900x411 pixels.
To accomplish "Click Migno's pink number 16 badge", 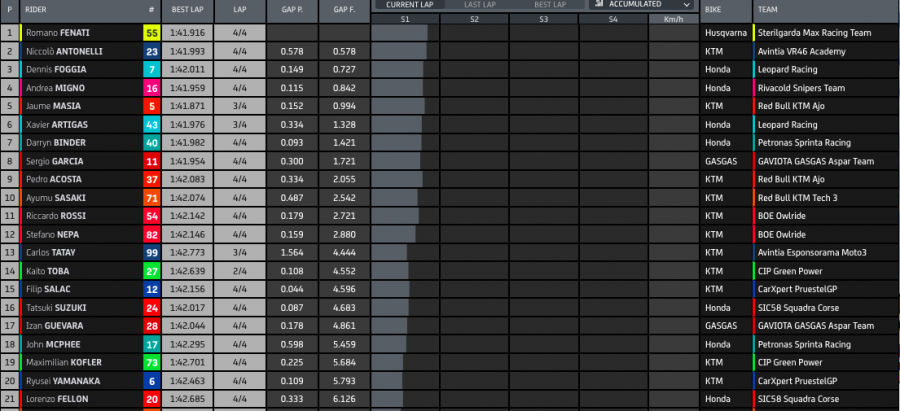I will (x=151, y=88).
